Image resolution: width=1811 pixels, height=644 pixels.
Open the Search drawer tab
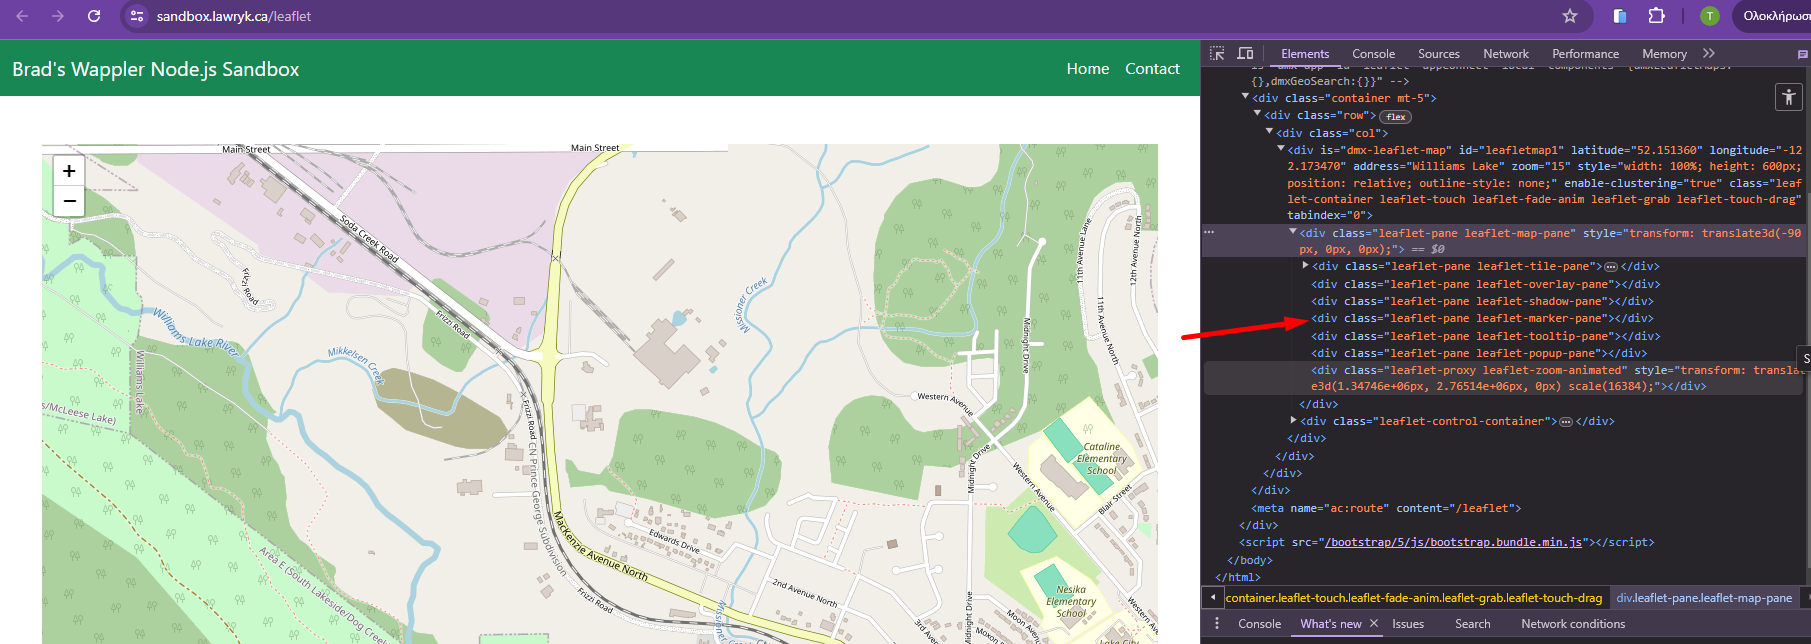pyautogui.click(x=1472, y=624)
